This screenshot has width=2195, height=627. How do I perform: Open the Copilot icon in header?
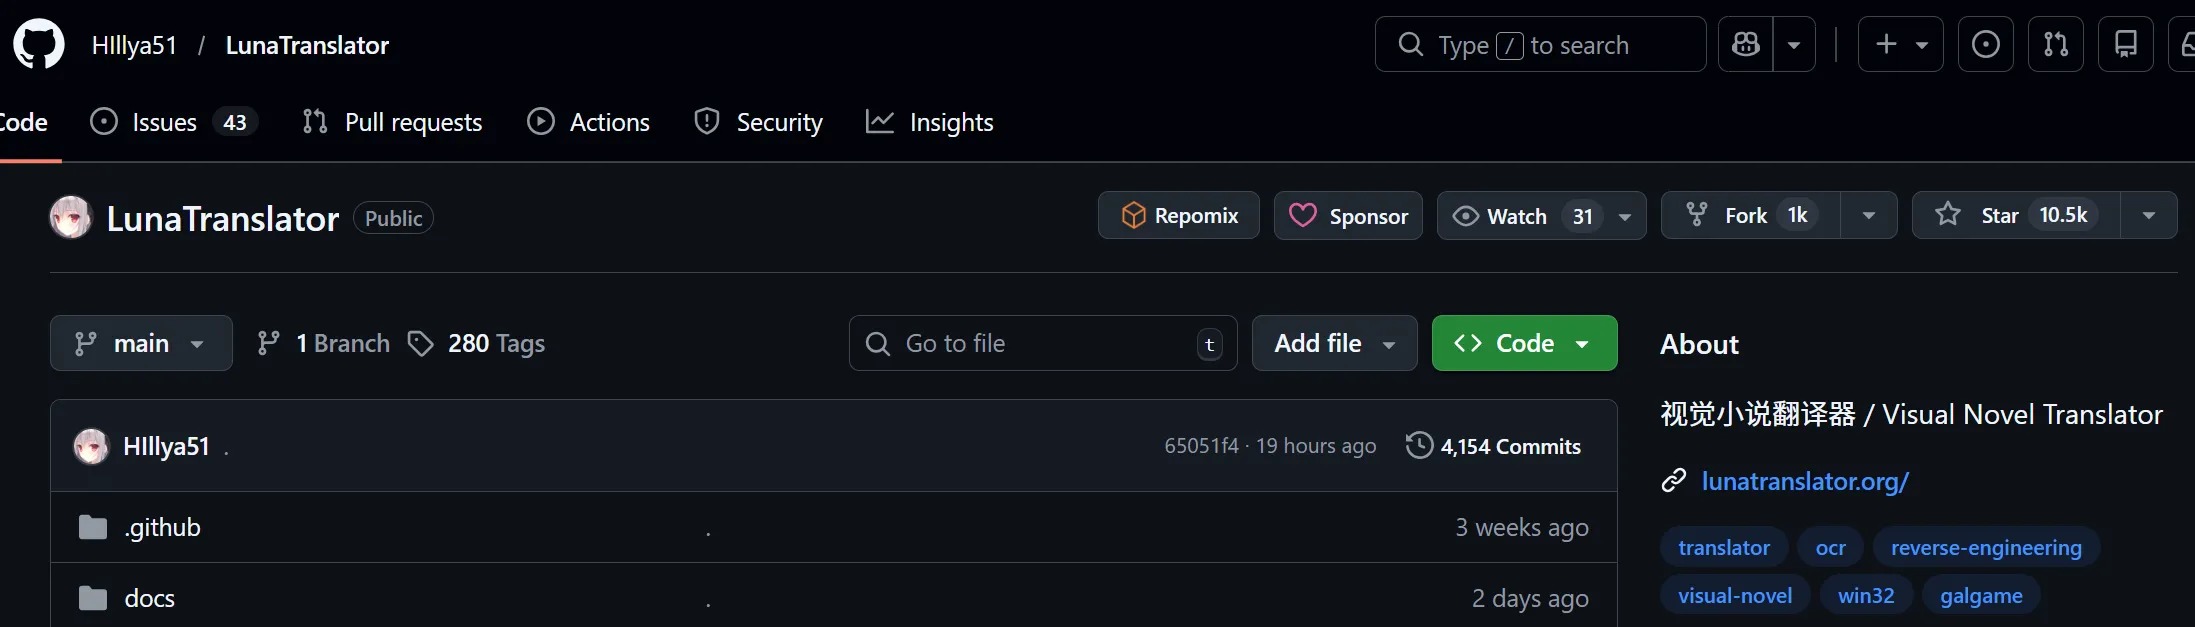(x=1746, y=45)
